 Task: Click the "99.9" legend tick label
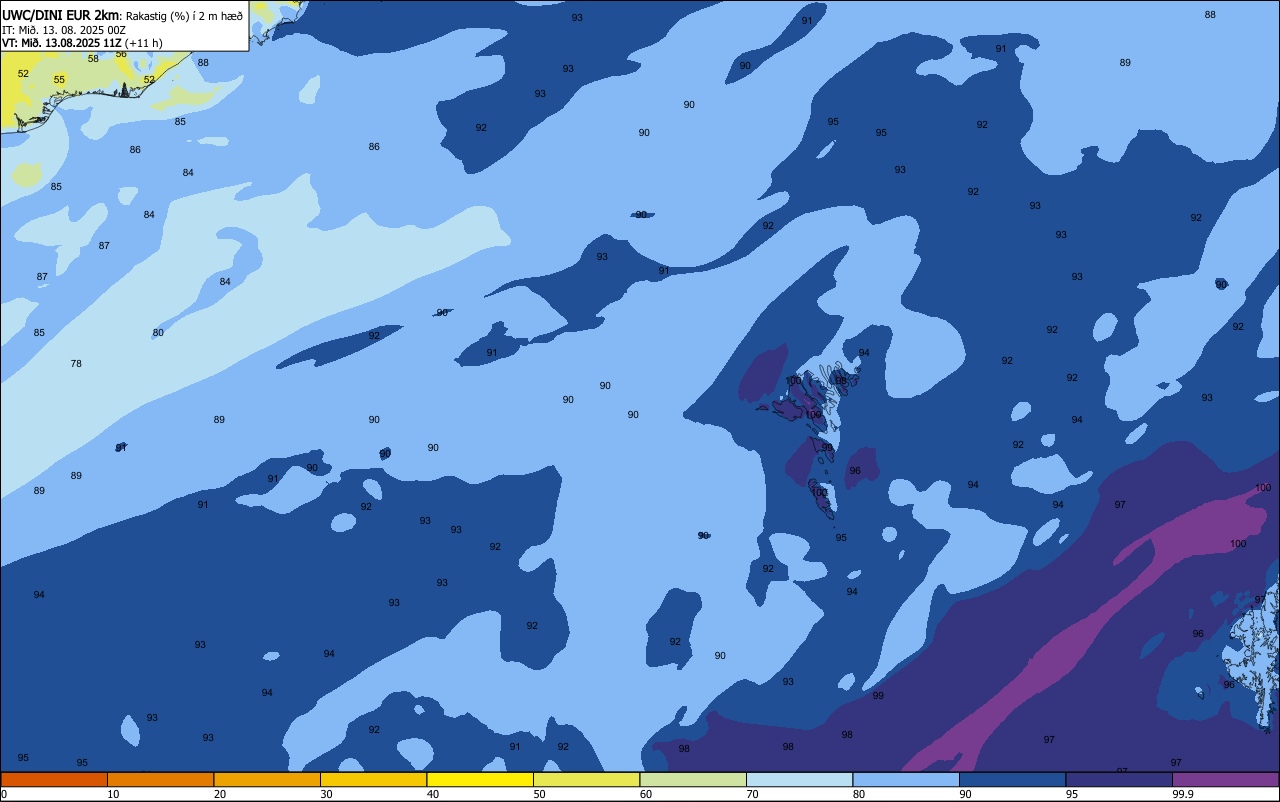(x=1183, y=794)
